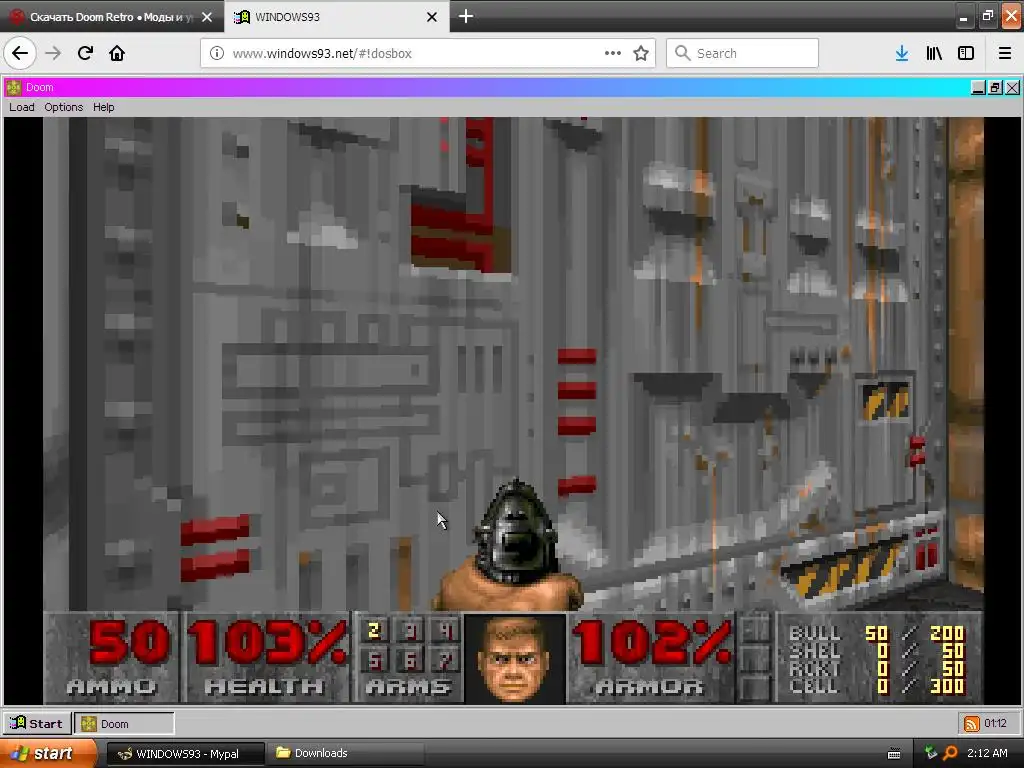This screenshot has width=1024, height=768.
Task: Minimize the browser window
Action: click(x=963, y=17)
